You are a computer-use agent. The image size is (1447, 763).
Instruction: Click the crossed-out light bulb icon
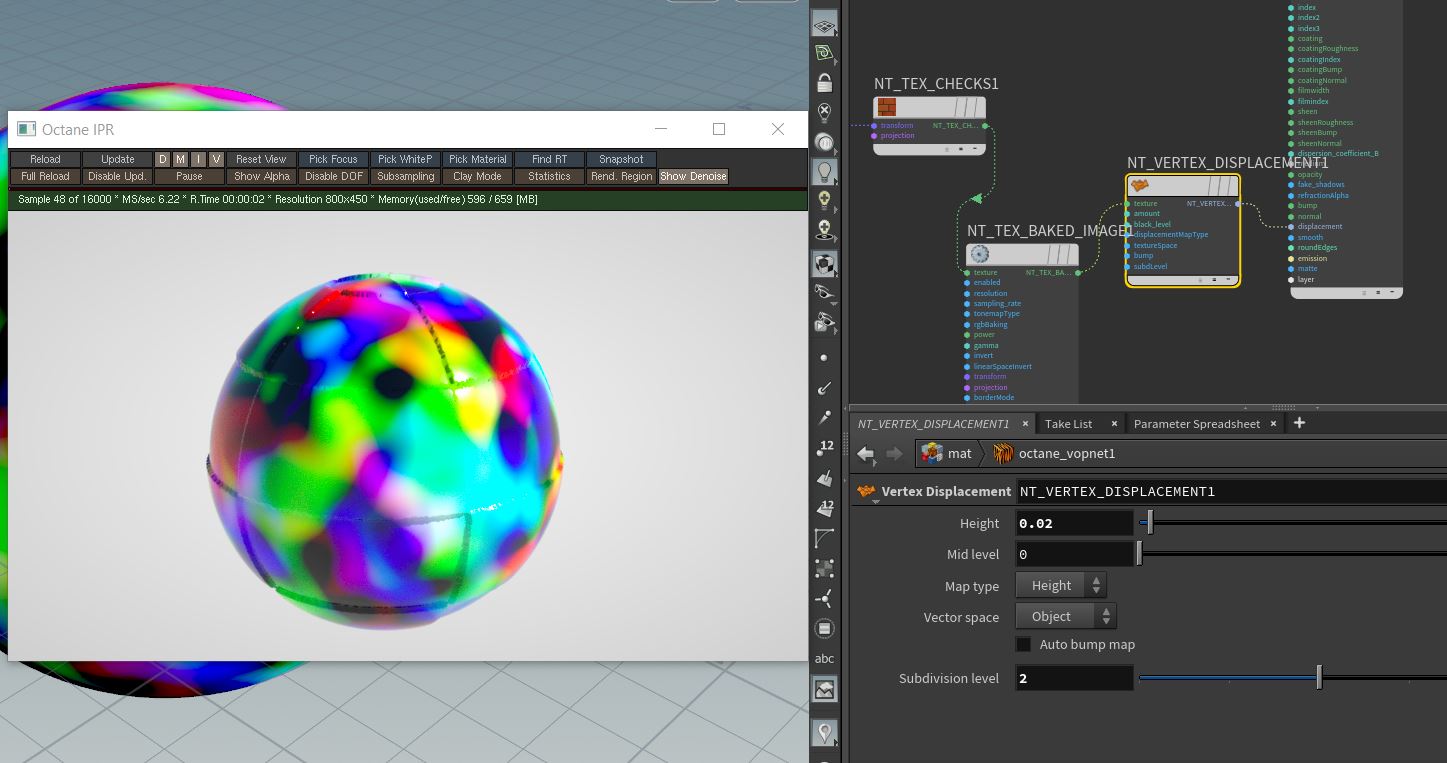(824, 112)
